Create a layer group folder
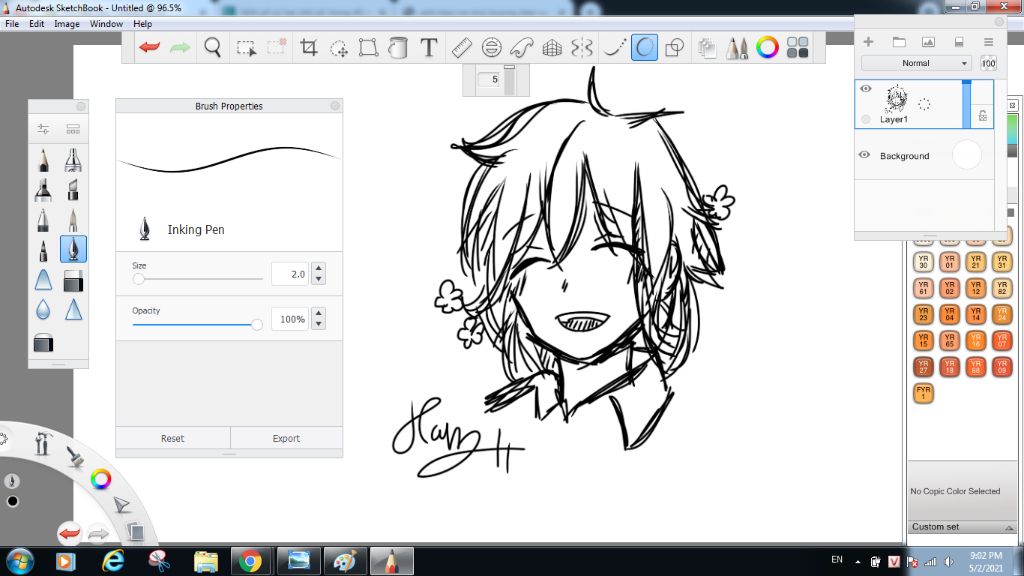Screen dimensions: 1024x576 tap(899, 42)
